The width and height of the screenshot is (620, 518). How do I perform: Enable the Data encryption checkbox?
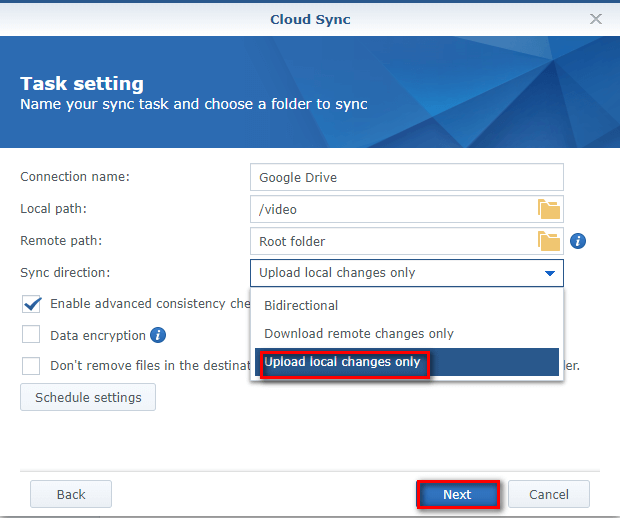click(32, 335)
